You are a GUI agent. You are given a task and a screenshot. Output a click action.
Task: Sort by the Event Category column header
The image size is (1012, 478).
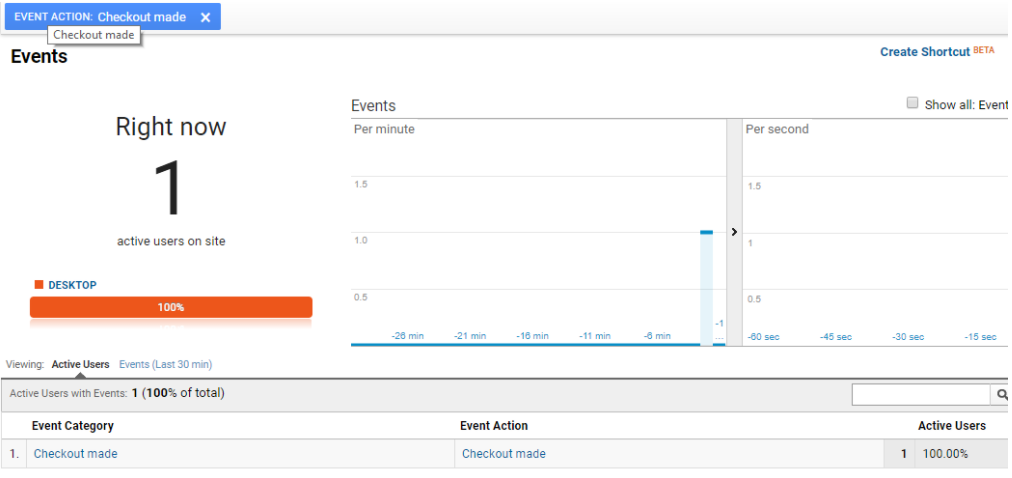[72, 426]
